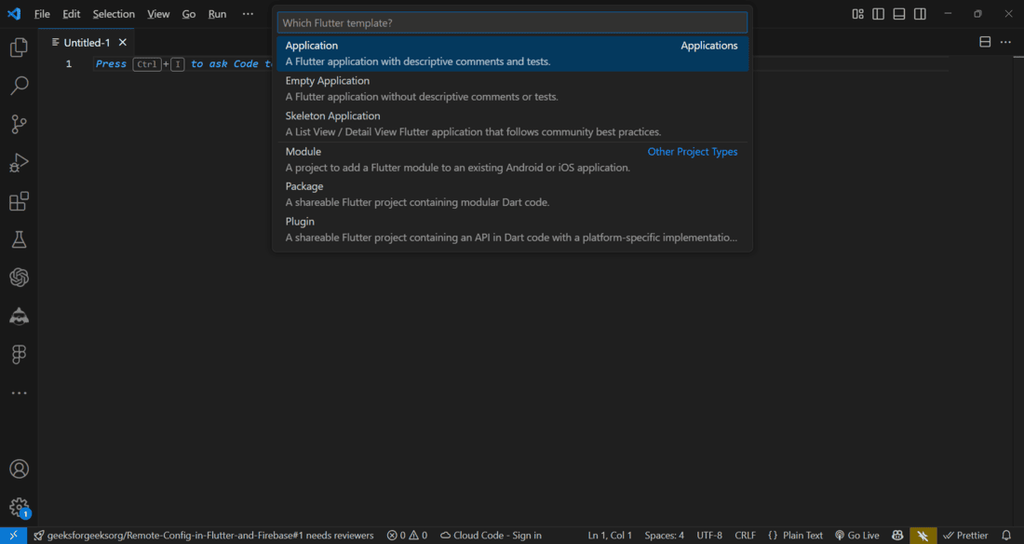Open editor More Actions ellipsis
The height and width of the screenshot is (544, 1024).
[1005, 42]
